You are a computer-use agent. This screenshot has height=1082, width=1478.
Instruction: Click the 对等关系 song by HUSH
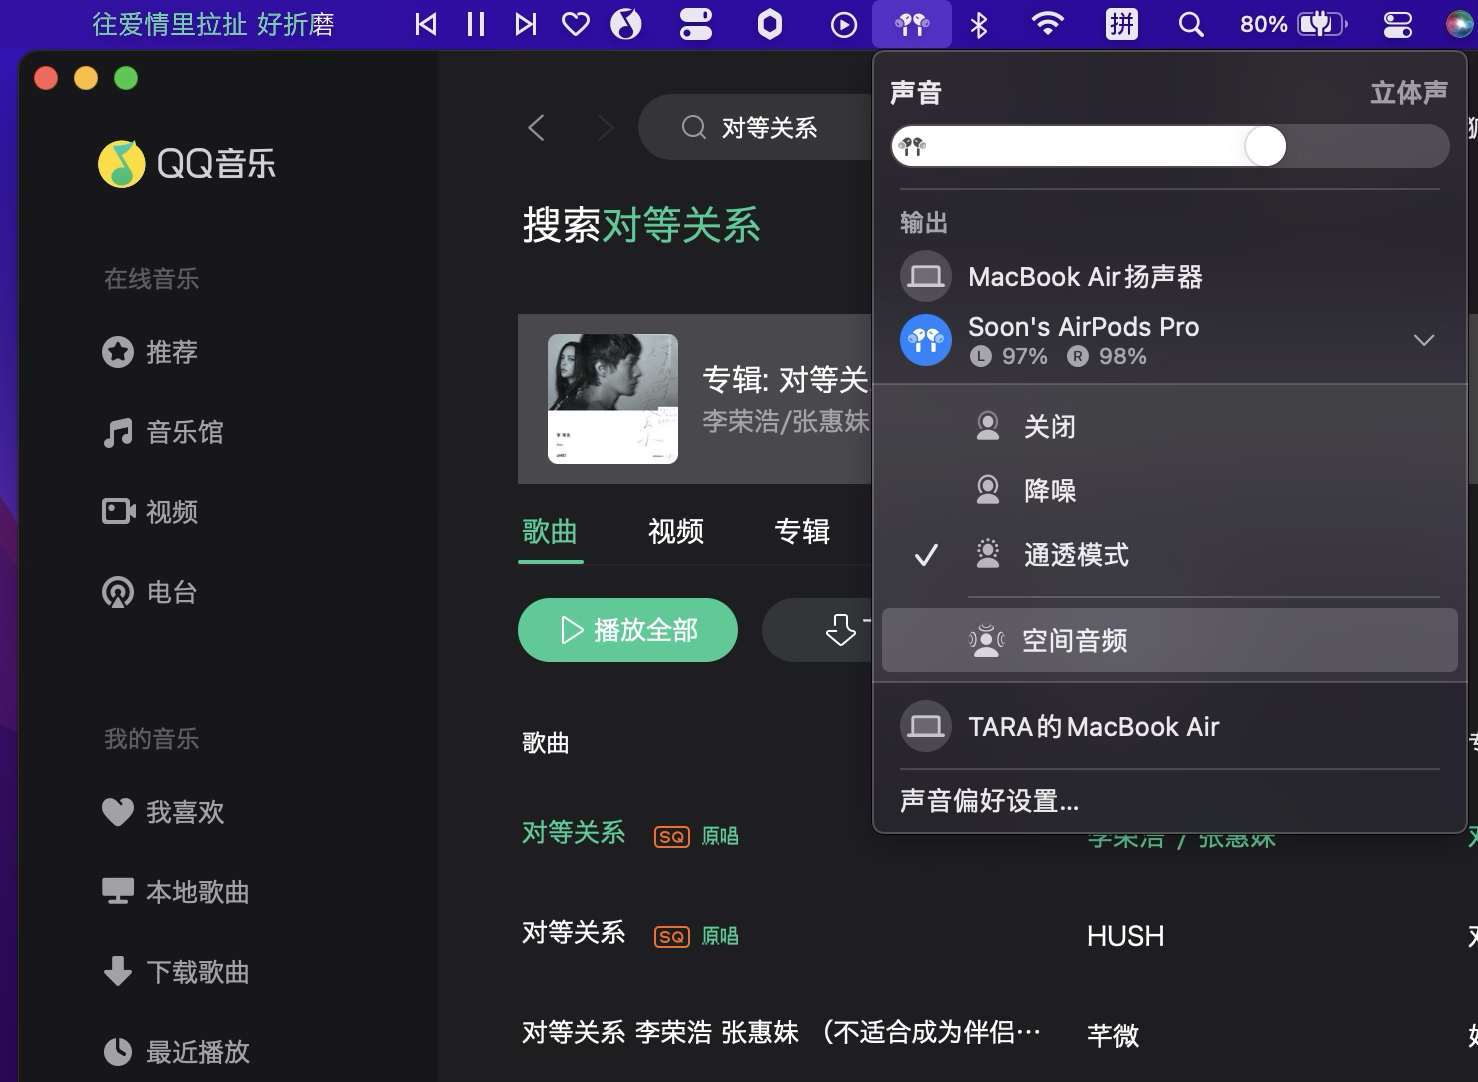click(574, 933)
